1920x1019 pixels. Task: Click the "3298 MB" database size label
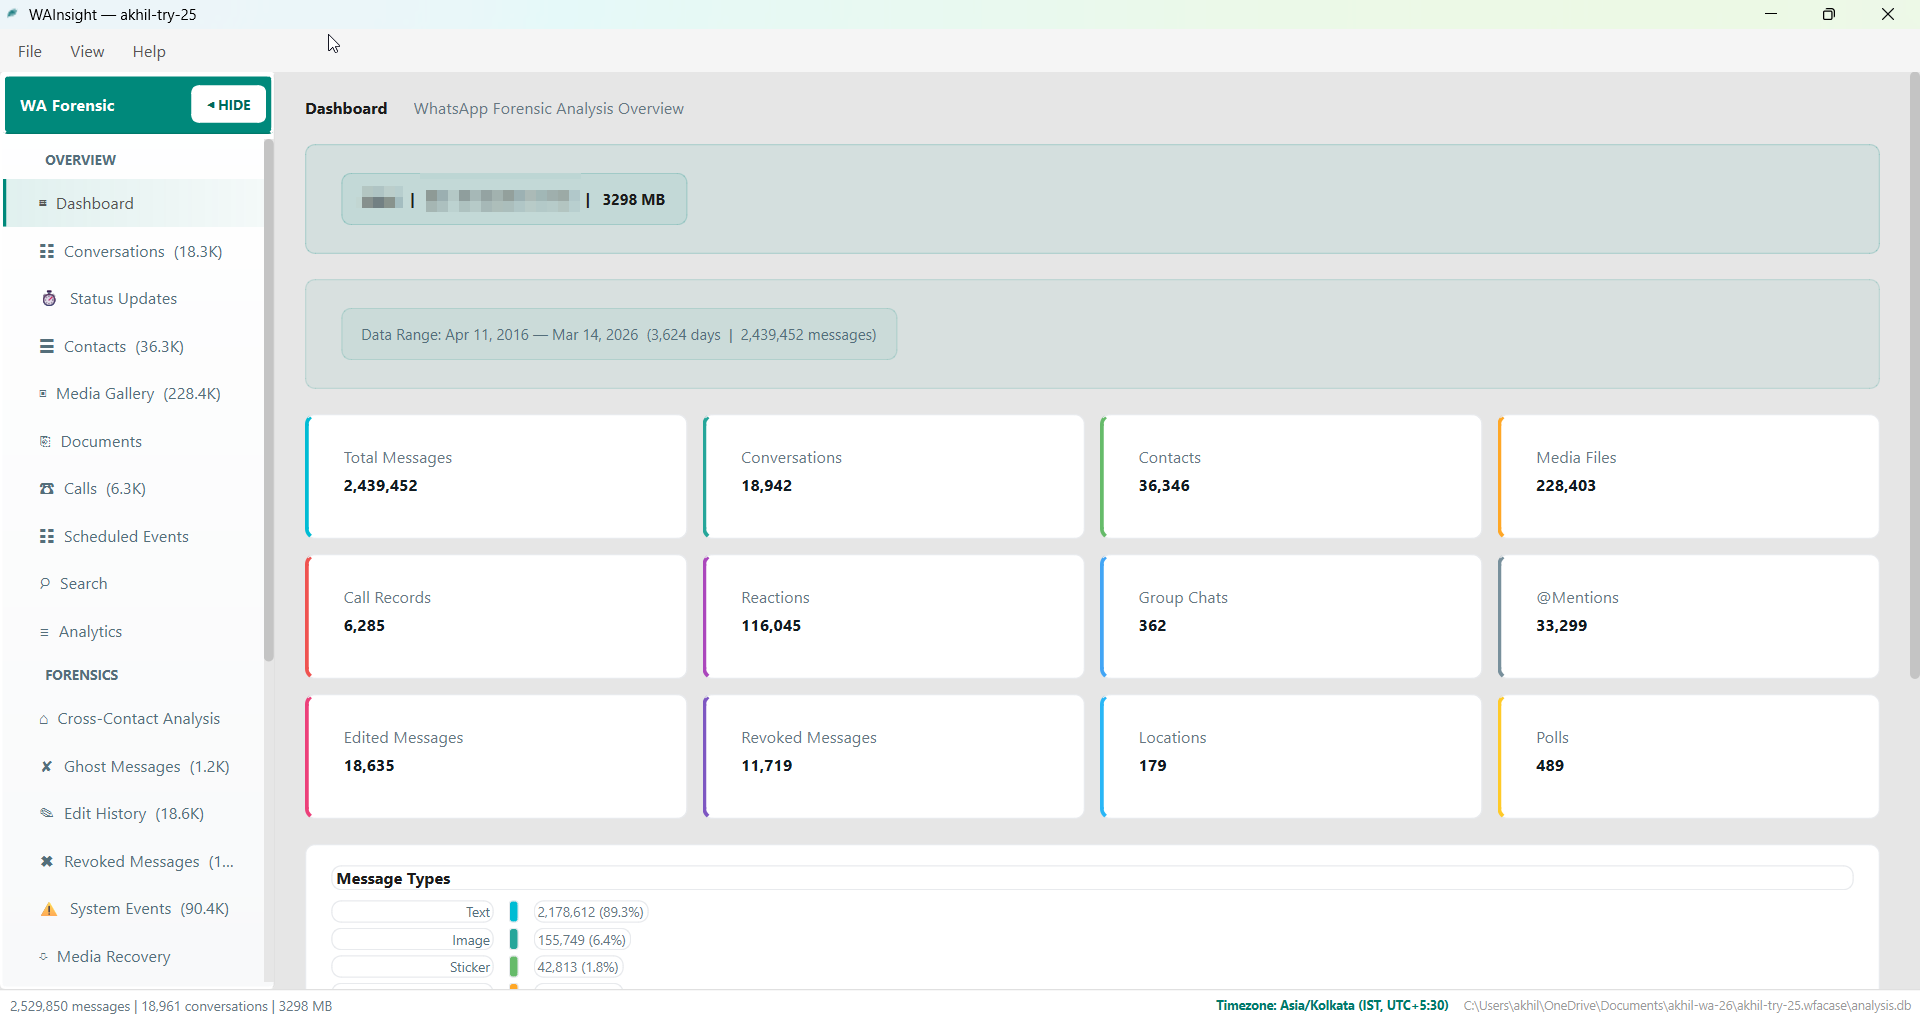pyautogui.click(x=633, y=200)
